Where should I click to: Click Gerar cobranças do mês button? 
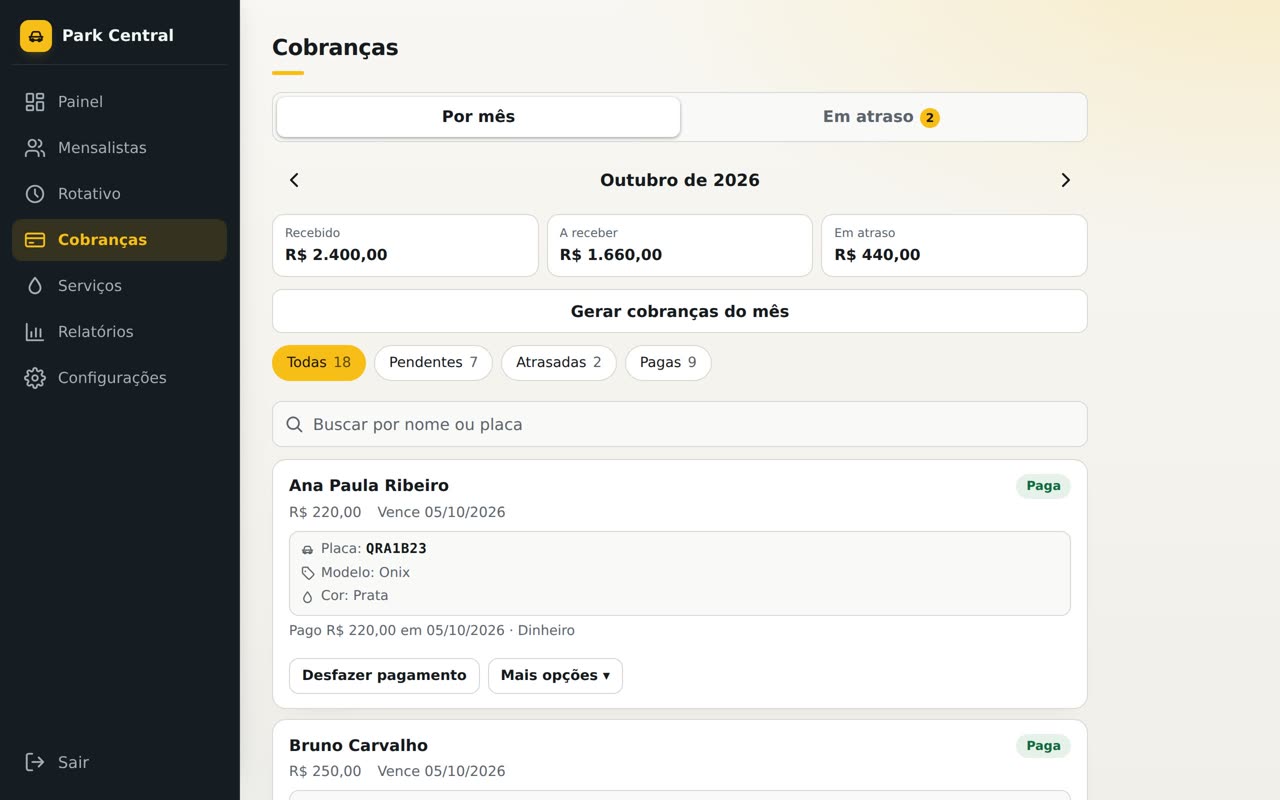click(x=680, y=311)
